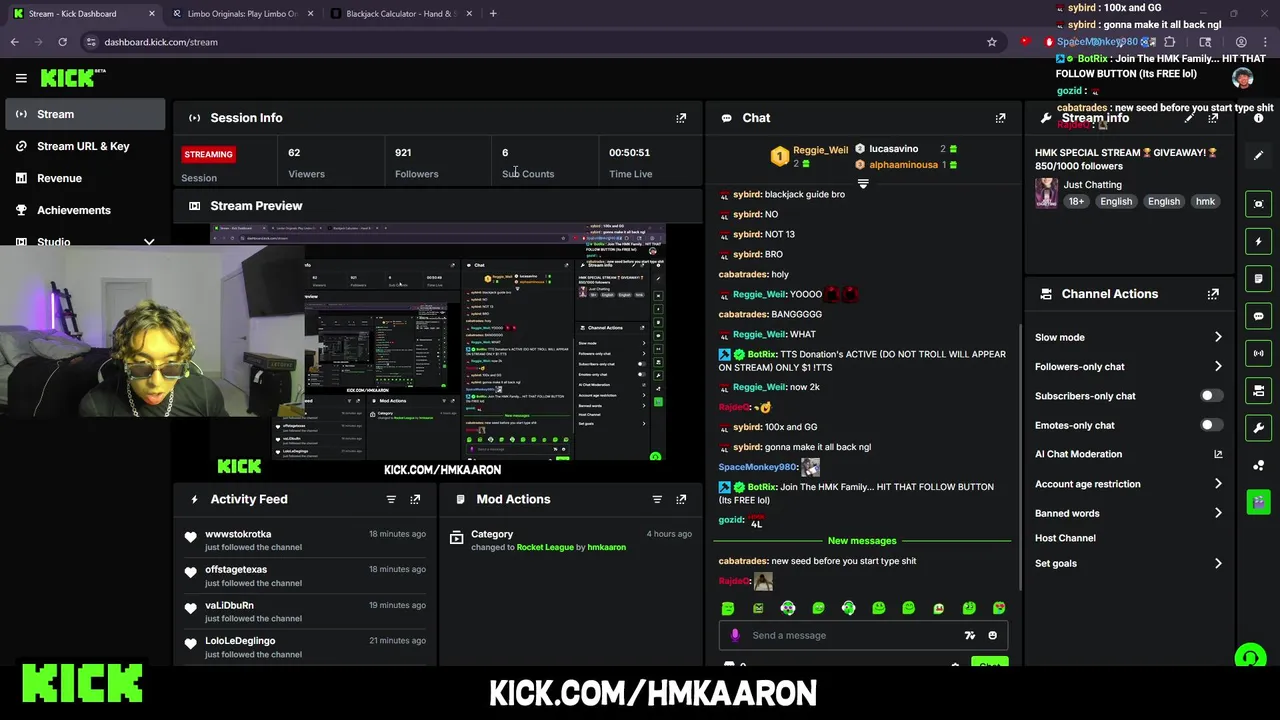Viewport: 1280px width, 720px height.
Task: Open support via the headset icon
Action: click(x=1249, y=658)
